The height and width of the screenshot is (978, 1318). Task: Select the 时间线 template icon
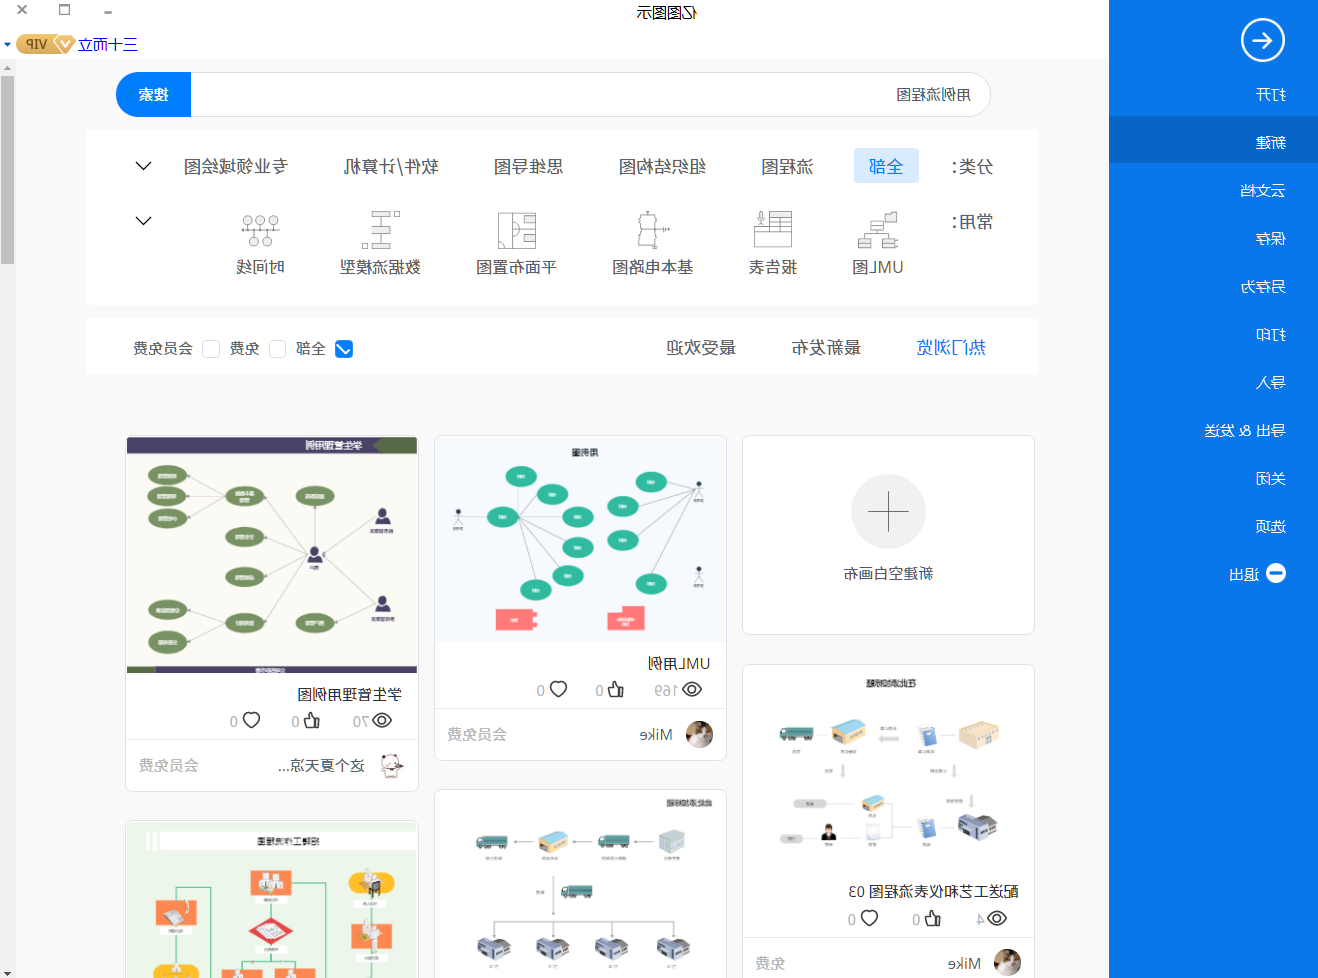point(260,230)
